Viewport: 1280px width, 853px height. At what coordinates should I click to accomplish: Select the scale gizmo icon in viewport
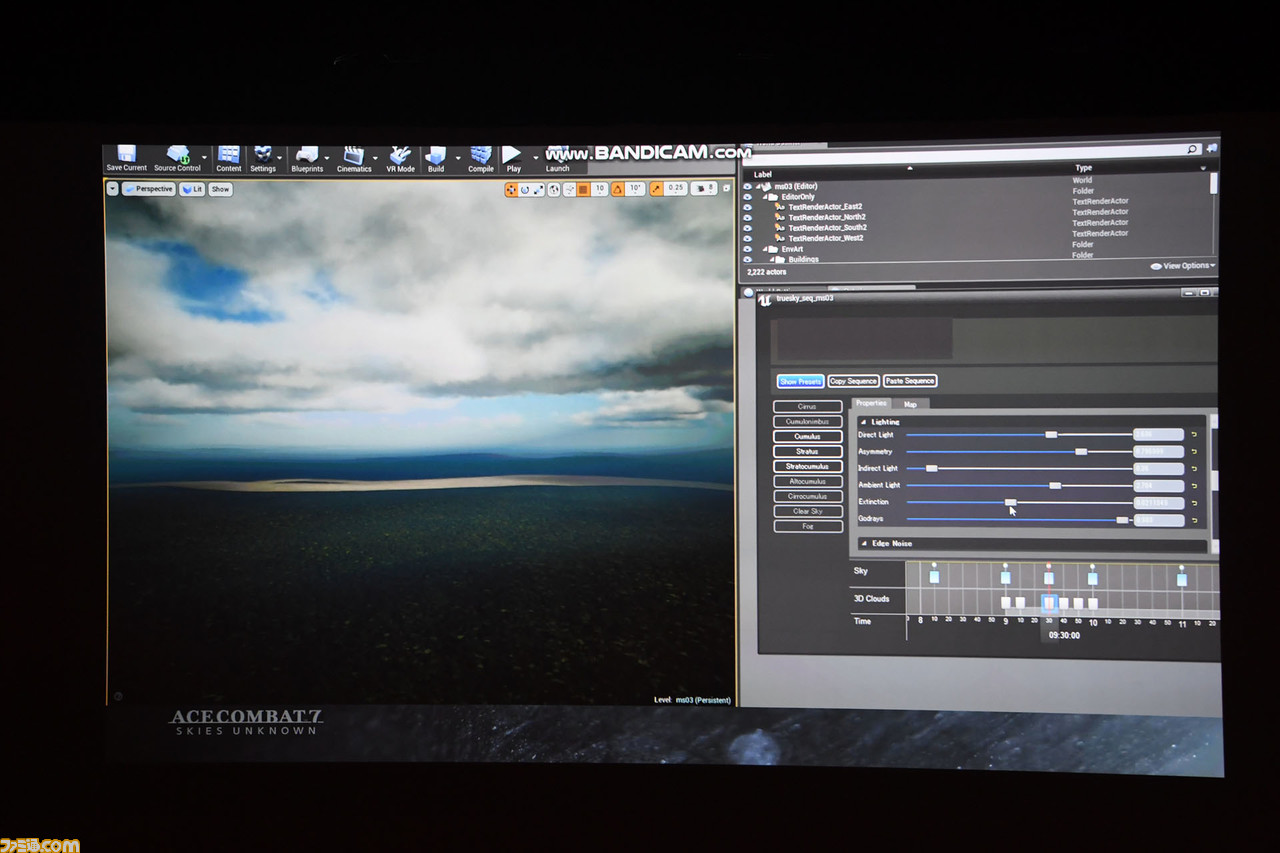pos(538,189)
